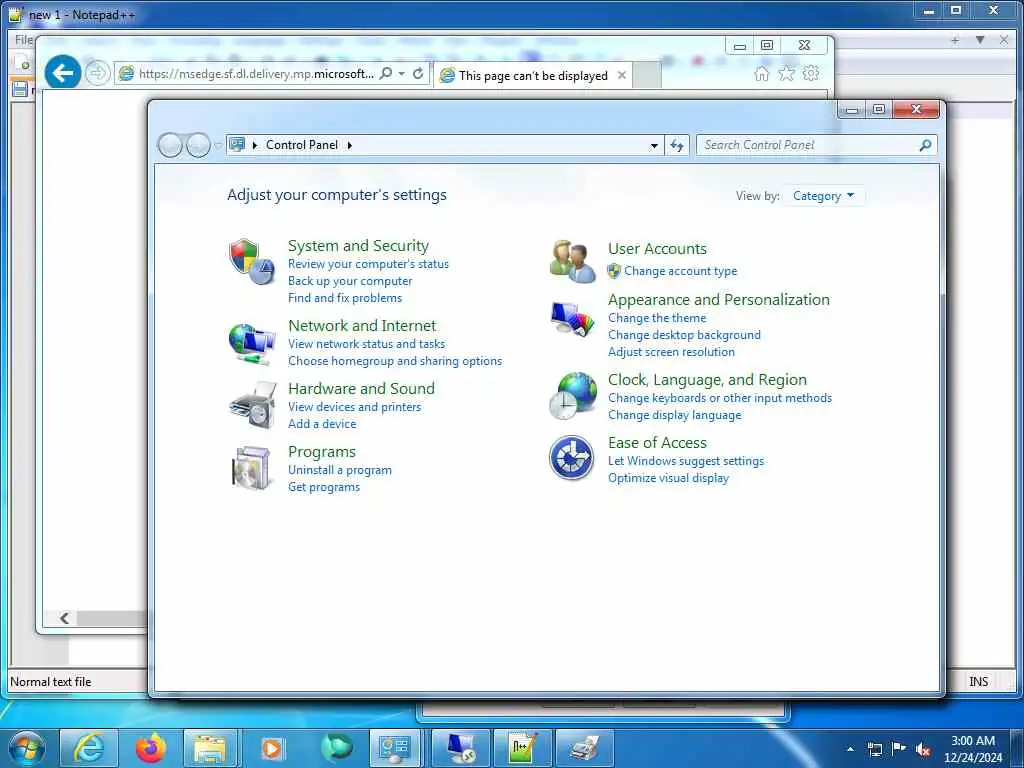1024x768 pixels.
Task: Click 'Normal text file' in status bar
Action: point(50,681)
